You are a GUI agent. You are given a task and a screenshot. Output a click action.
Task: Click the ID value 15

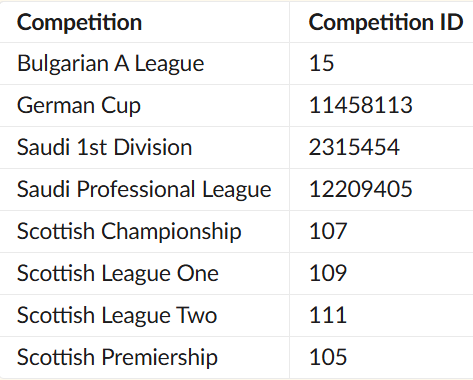pyautogui.click(x=321, y=63)
